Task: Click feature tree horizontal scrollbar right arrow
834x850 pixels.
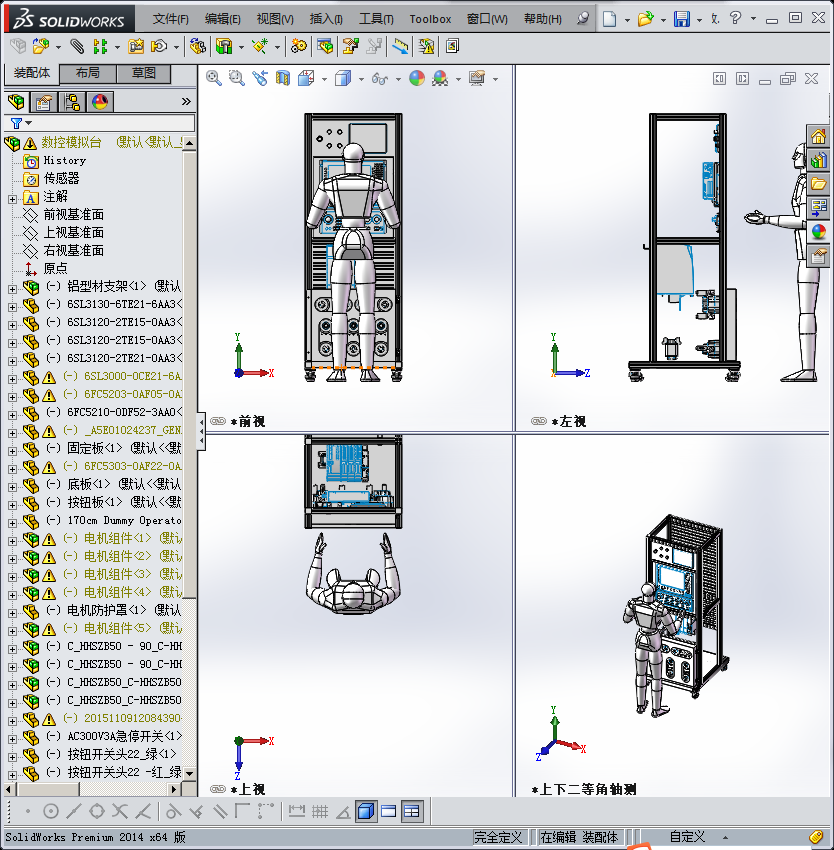Action: 174,789
